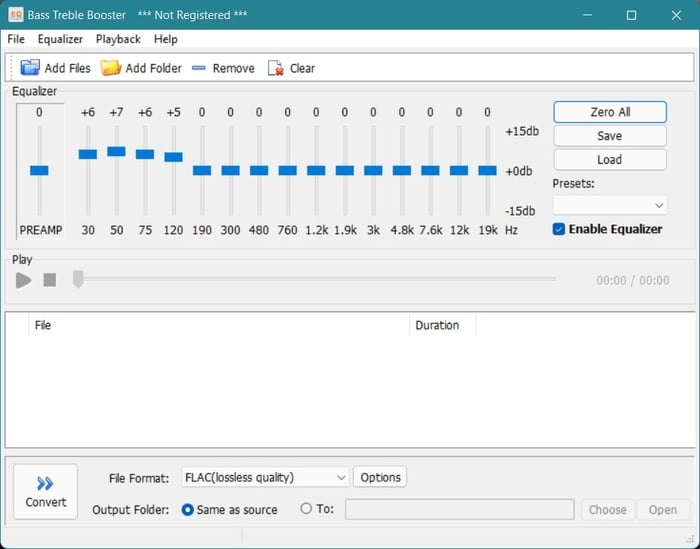Viewport: 700px width, 549px height.
Task: Click the +7 gain value label
Action: pyautogui.click(x=117, y=112)
